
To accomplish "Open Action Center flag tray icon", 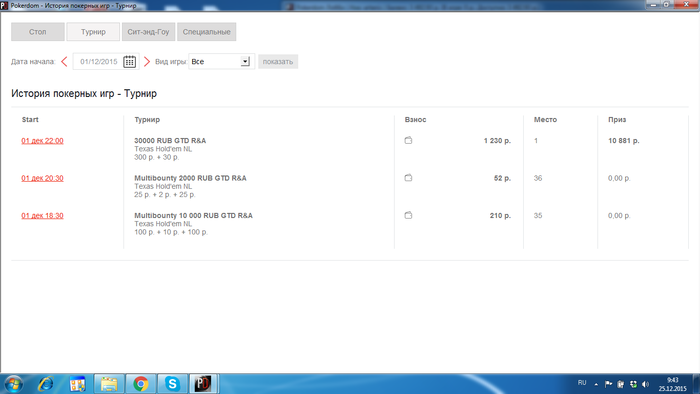I will pyautogui.click(x=608, y=384).
